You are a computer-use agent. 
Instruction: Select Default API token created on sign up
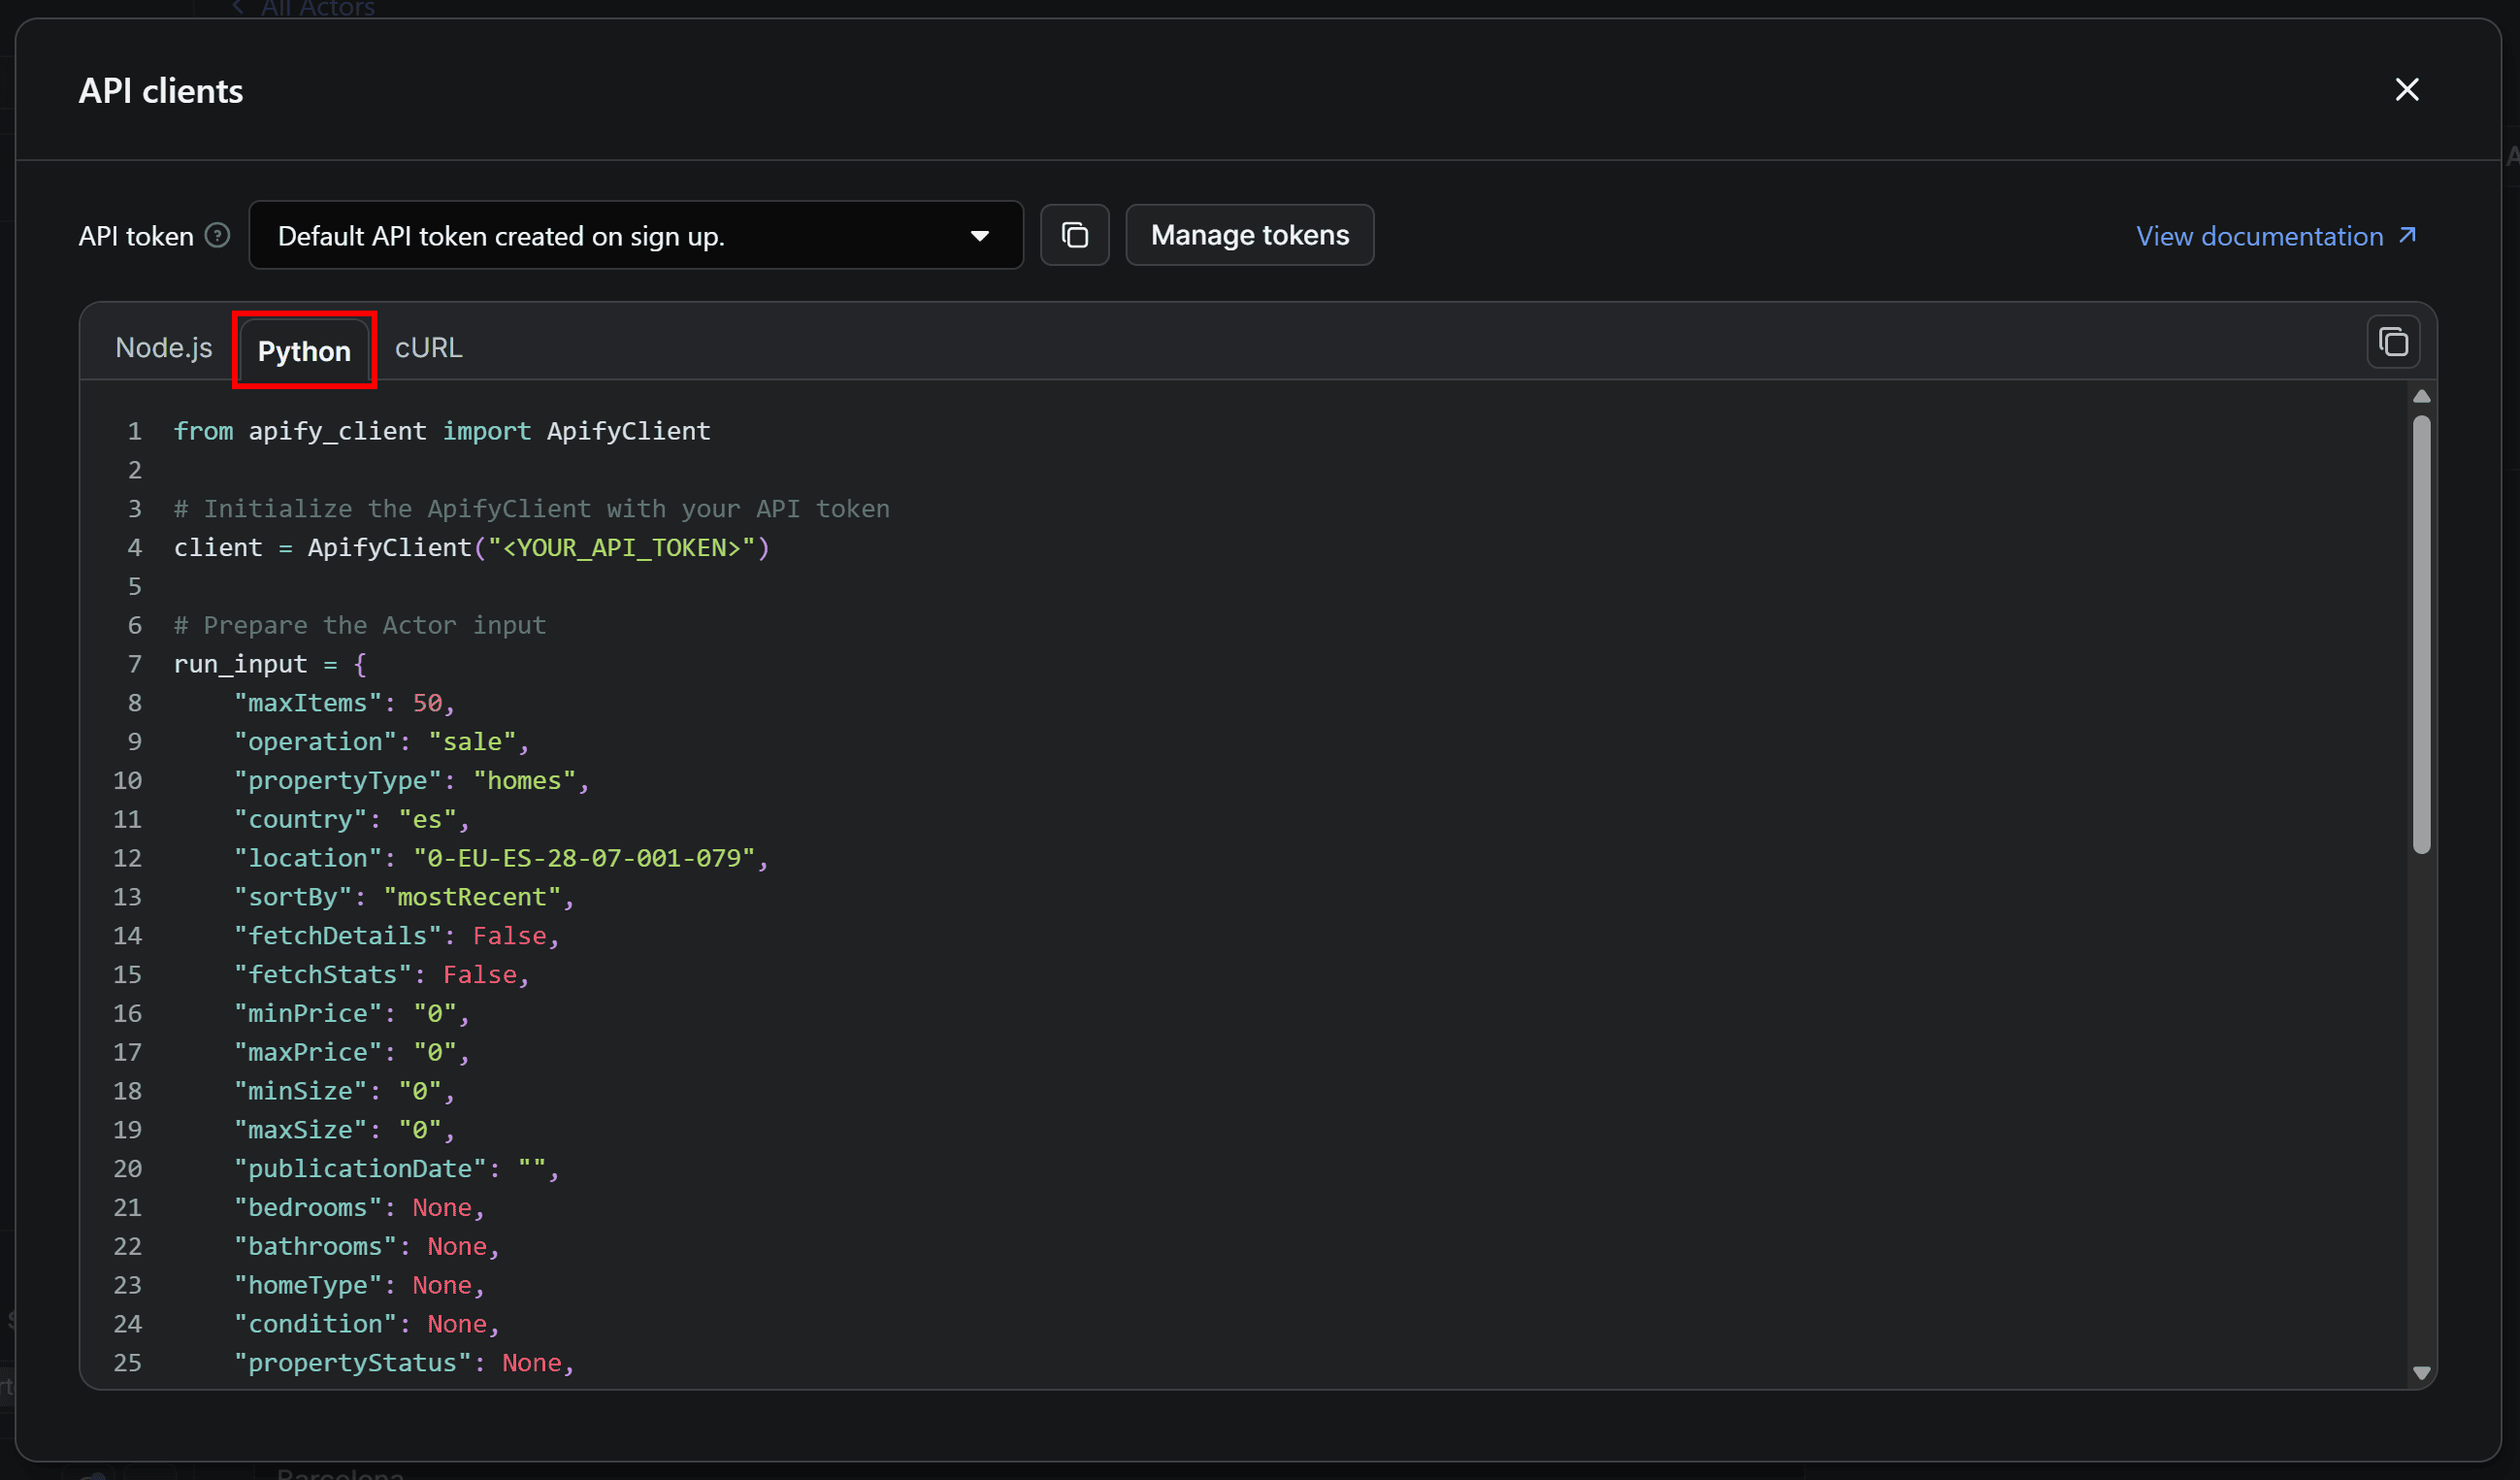(x=500, y=236)
